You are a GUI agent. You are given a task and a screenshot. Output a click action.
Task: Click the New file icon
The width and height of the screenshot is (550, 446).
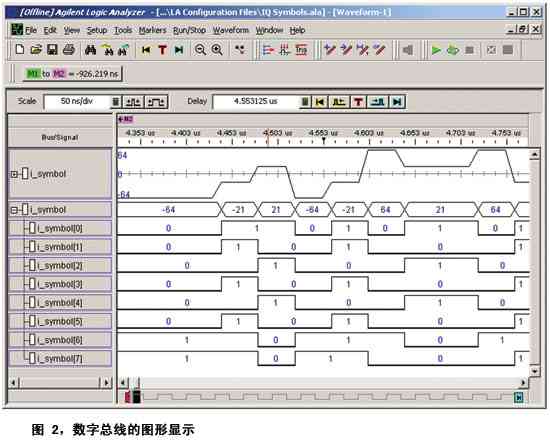(20, 50)
